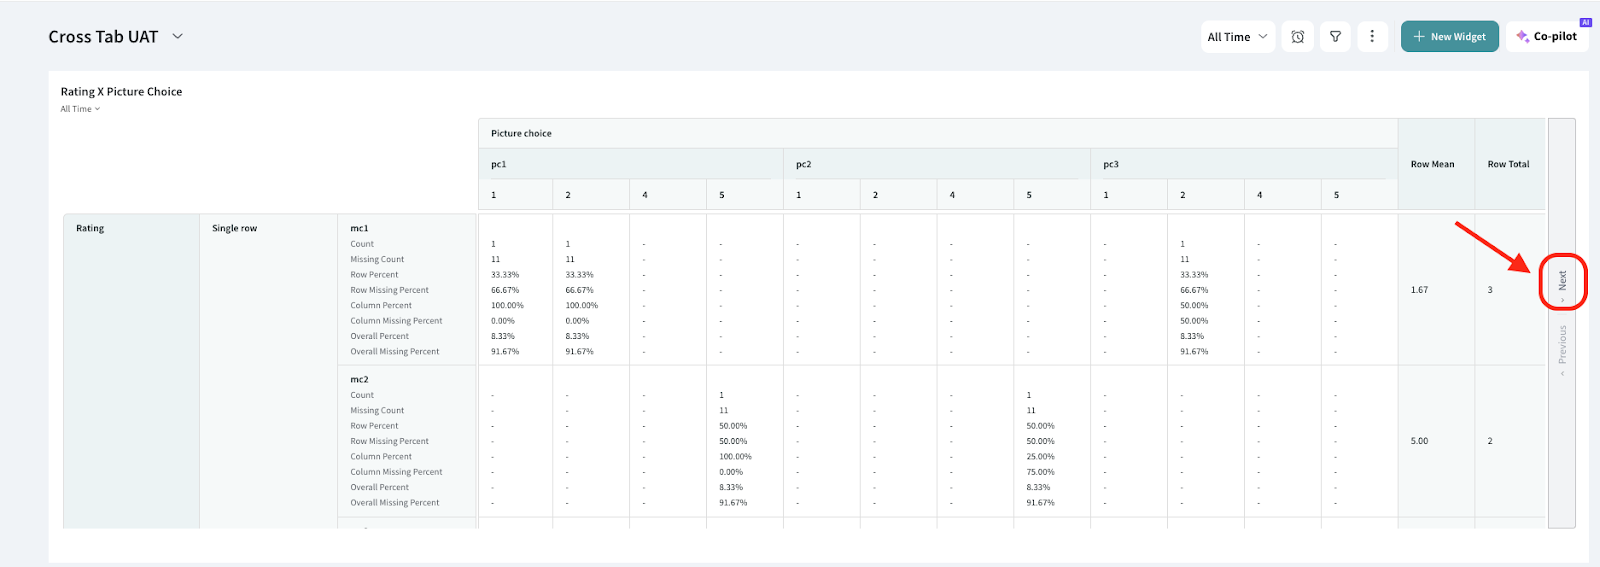The height and width of the screenshot is (567, 1600).
Task: Click the Rating row header cell
Action: 90,228
